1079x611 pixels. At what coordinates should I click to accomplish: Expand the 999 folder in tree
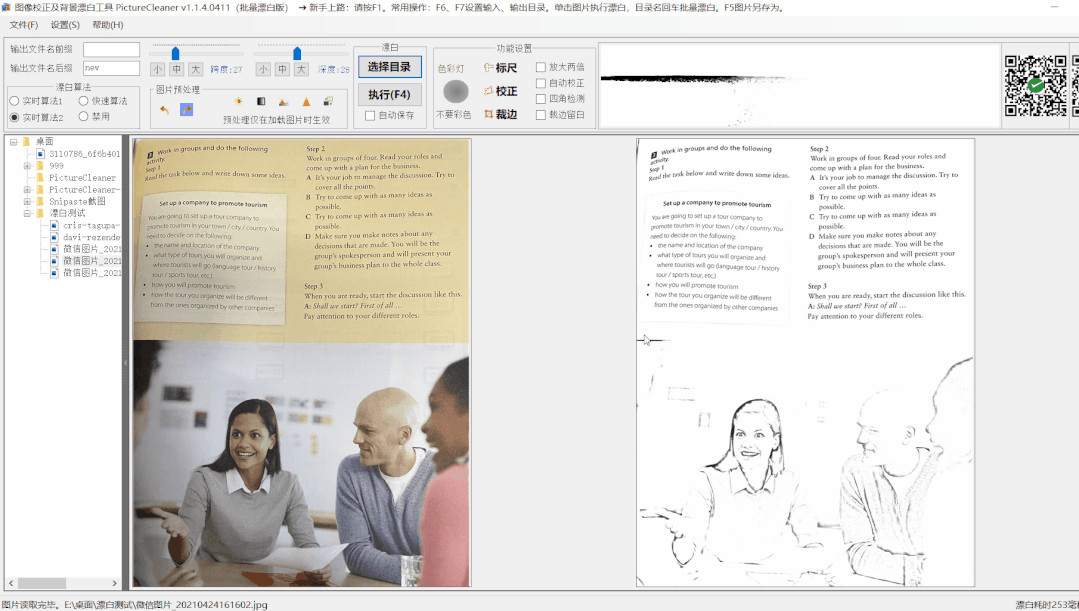pyautogui.click(x=27, y=166)
